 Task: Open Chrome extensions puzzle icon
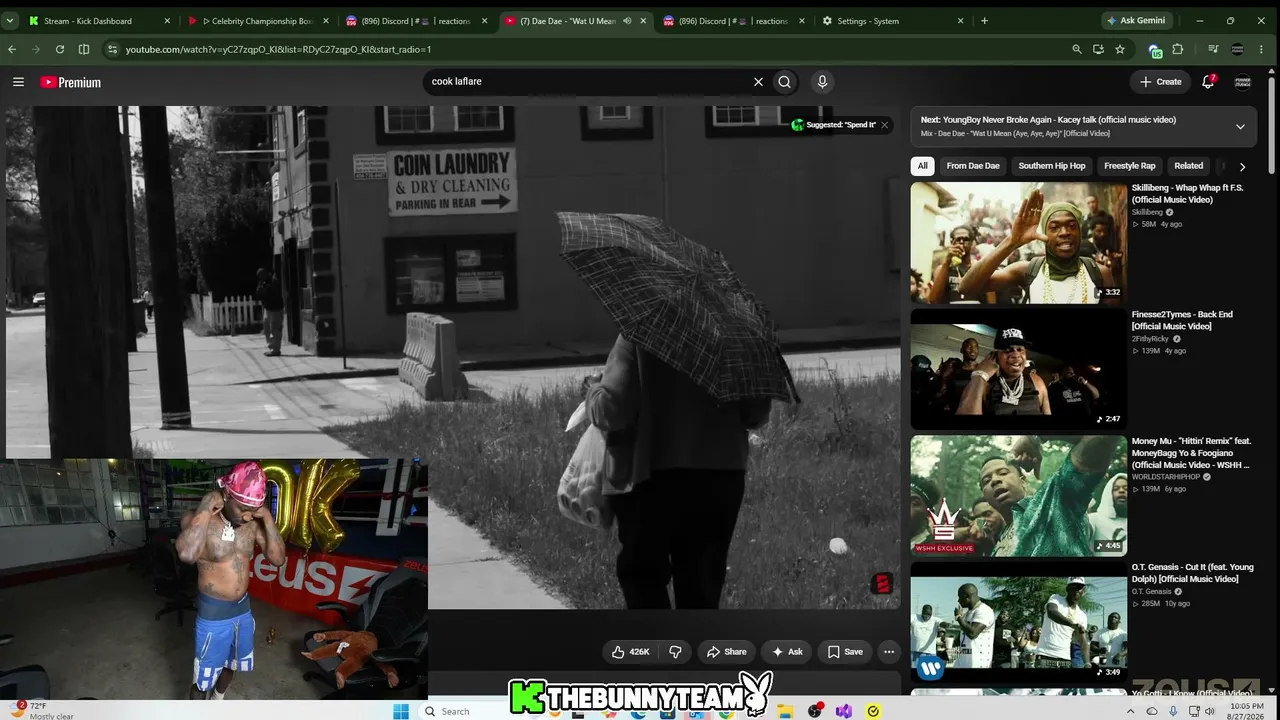tap(1178, 49)
